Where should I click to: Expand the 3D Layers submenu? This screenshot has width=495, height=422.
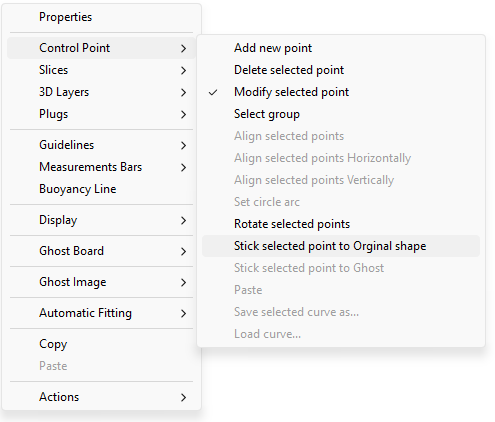[101, 92]
